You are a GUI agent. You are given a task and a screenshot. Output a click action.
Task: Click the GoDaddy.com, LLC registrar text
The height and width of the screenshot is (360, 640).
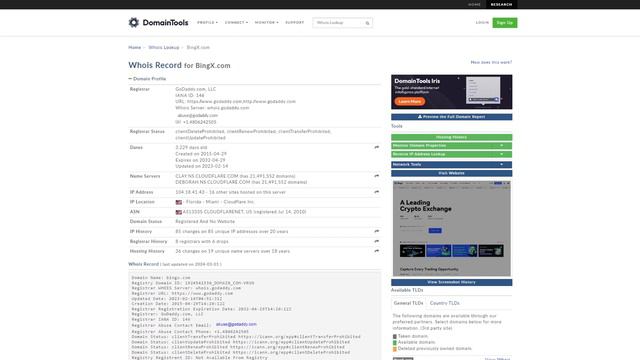[x=196, y=89]
